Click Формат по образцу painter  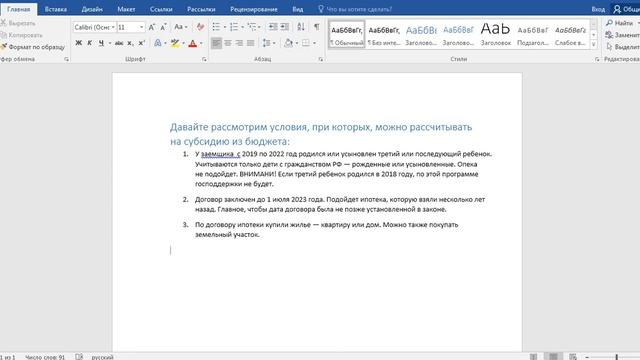click(33, 47)
